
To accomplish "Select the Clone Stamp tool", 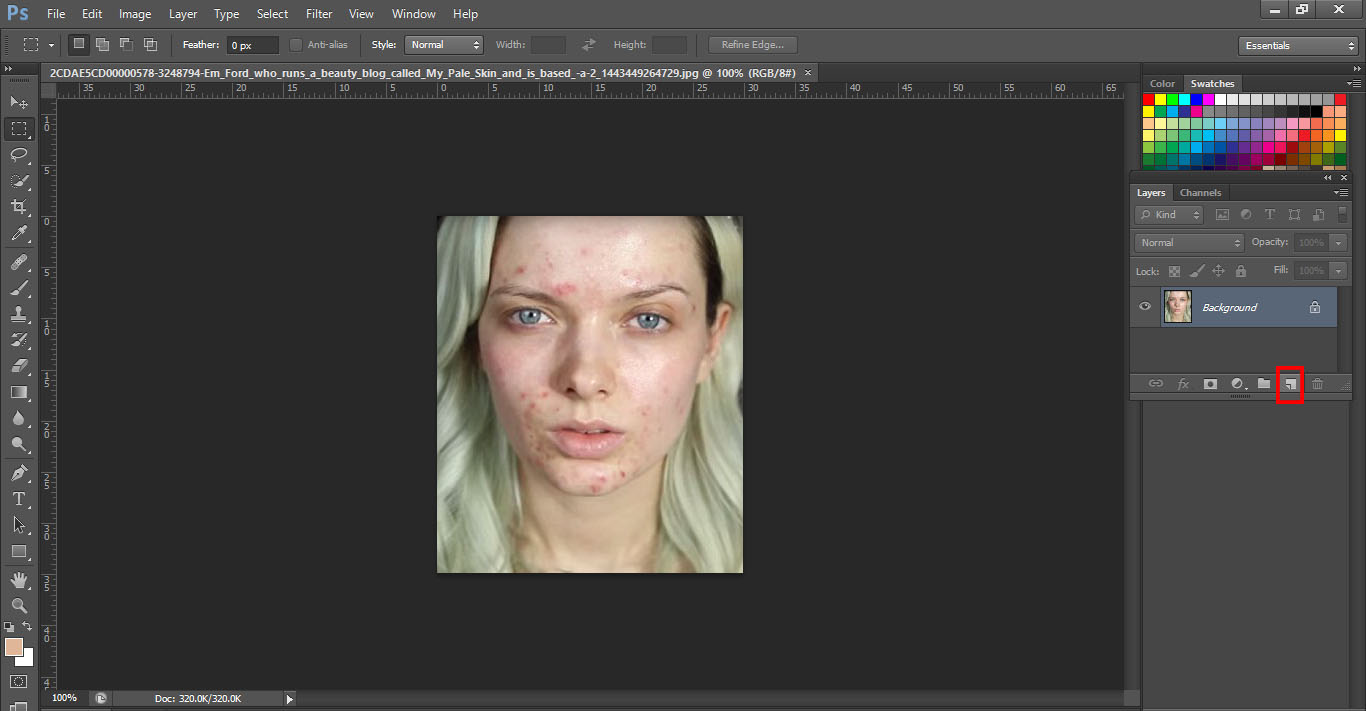I will 20,313.
